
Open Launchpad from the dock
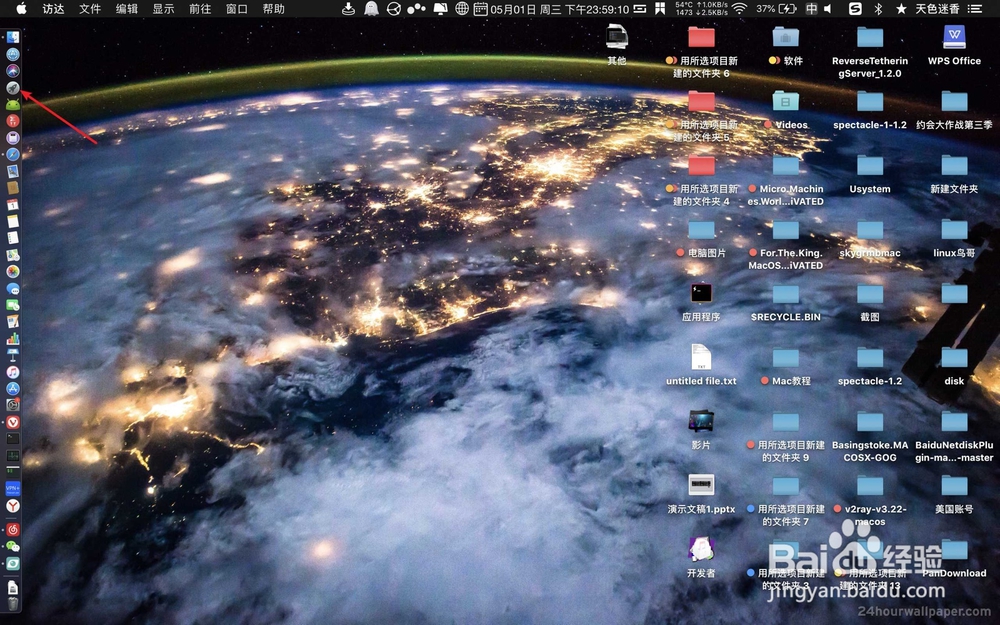point(13,87)
